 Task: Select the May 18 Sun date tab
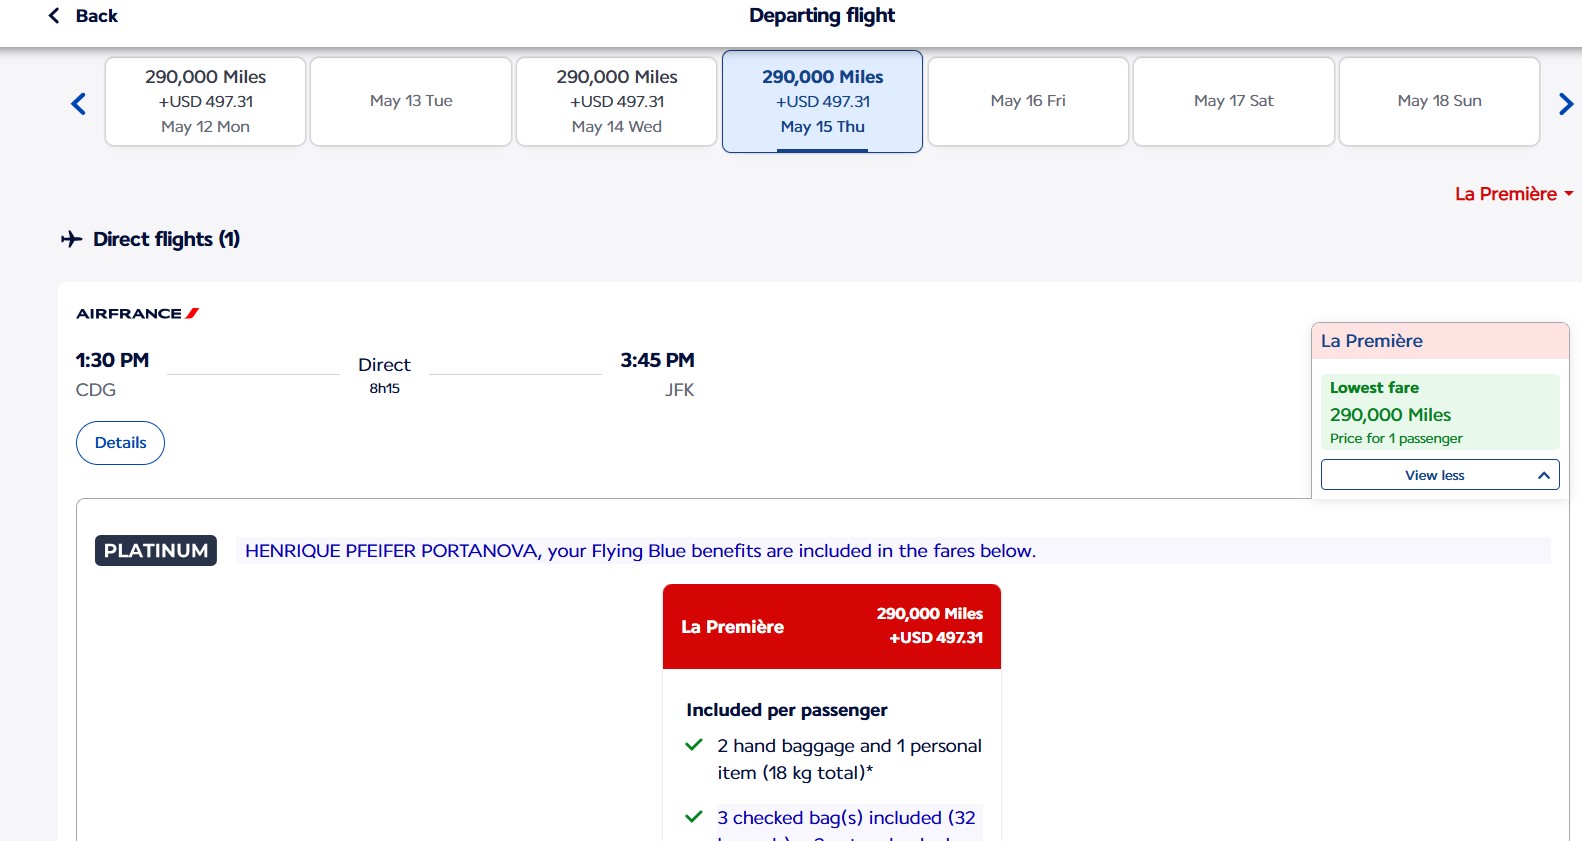(1439, 102)
